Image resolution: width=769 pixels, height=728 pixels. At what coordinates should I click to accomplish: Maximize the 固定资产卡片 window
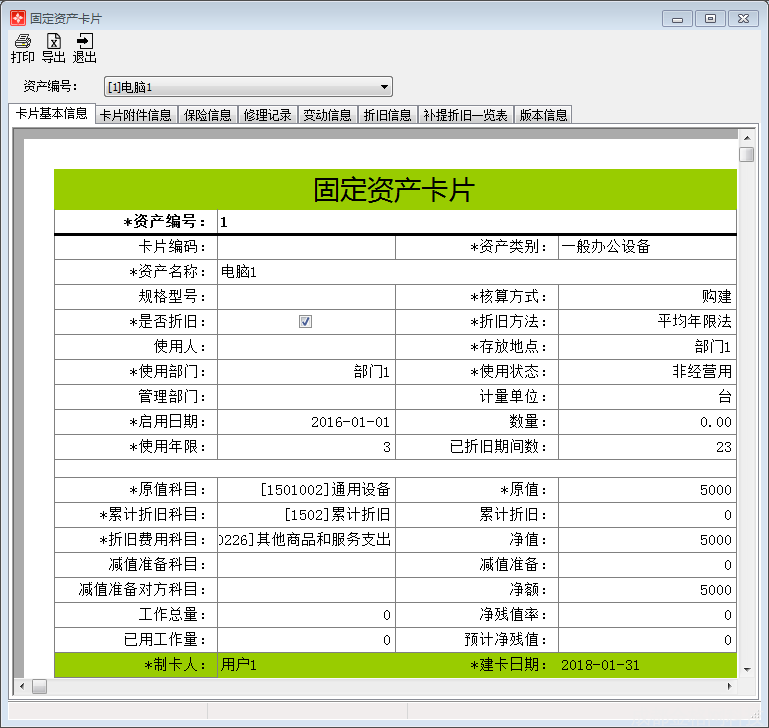point(710,18)
